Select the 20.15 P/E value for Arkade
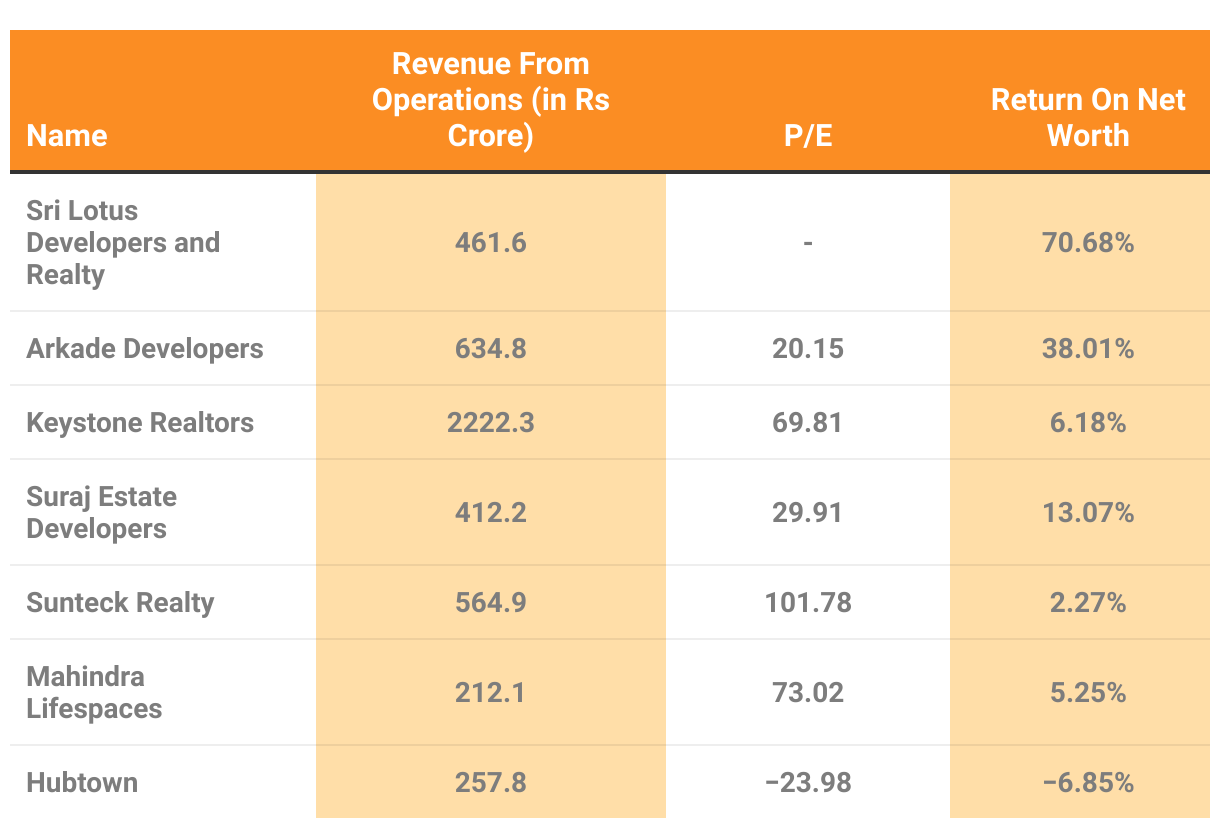Viewport: 1220px width, 828px height. click(x=808, y=348)
